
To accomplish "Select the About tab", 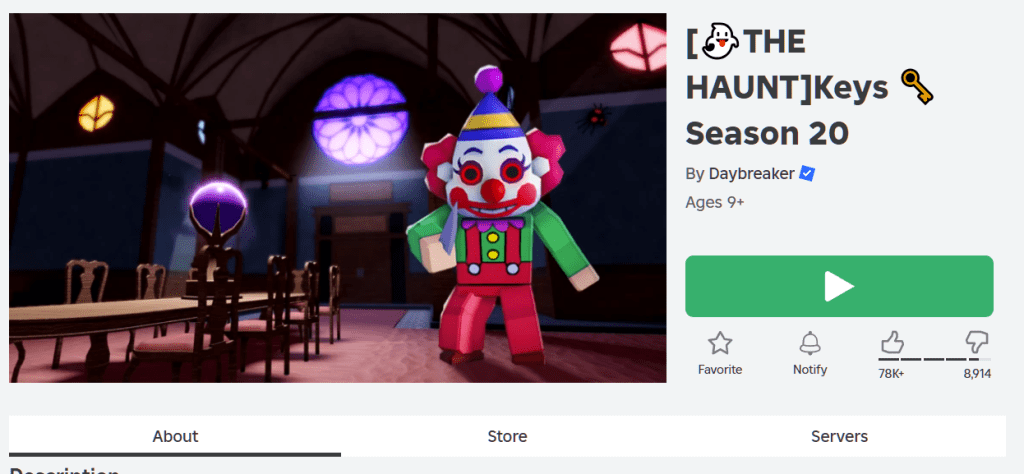I will tap(175, 436).
